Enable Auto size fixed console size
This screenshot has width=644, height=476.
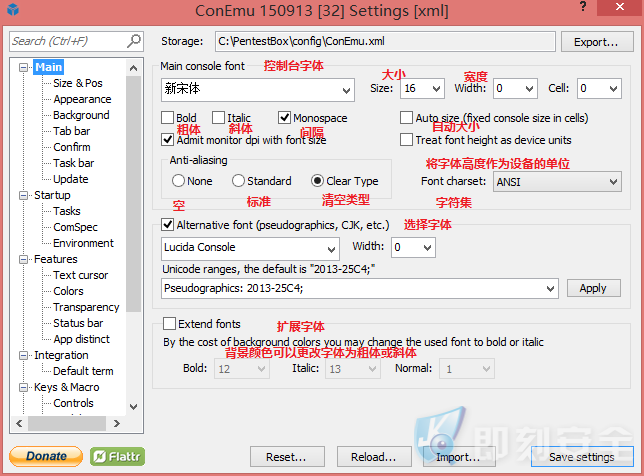pyautogui.click(x=406, y=118)
